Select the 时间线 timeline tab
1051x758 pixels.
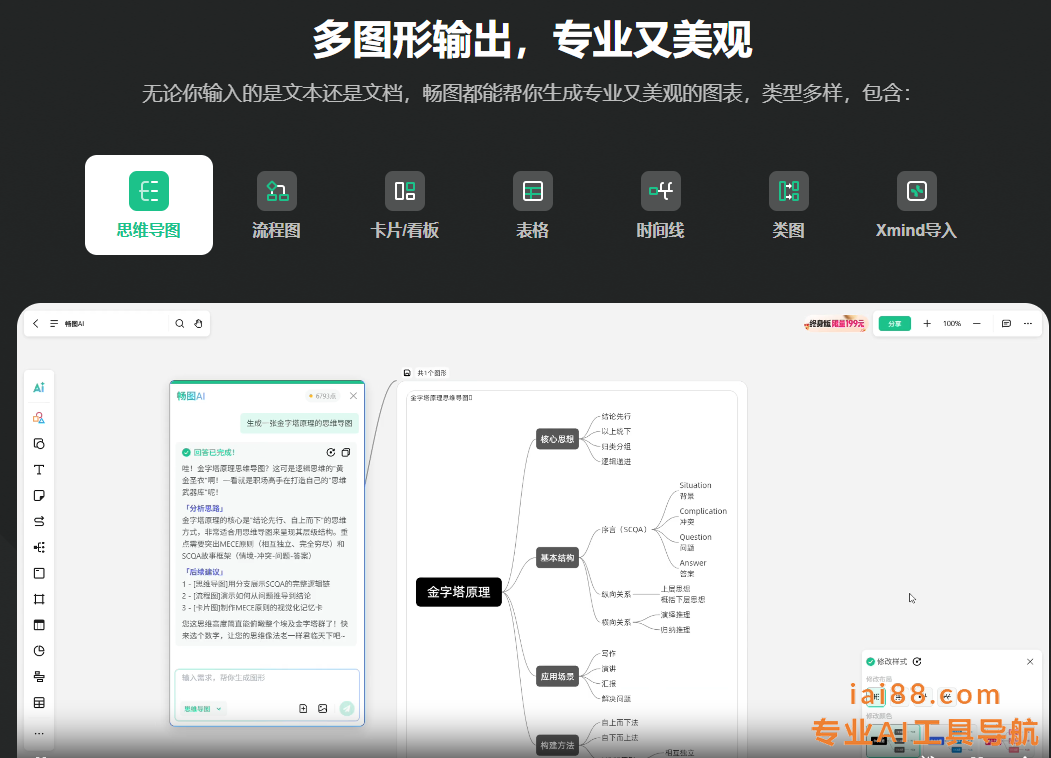[x=660, y=205]
